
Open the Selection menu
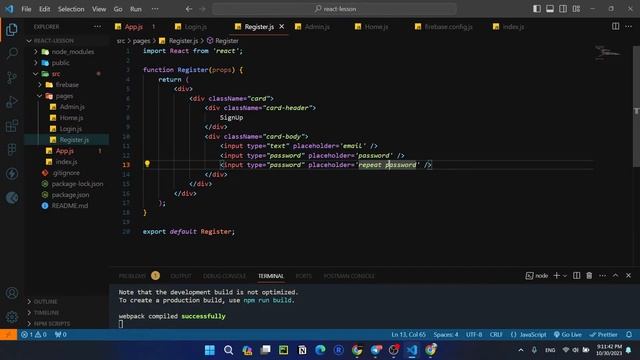71,9
